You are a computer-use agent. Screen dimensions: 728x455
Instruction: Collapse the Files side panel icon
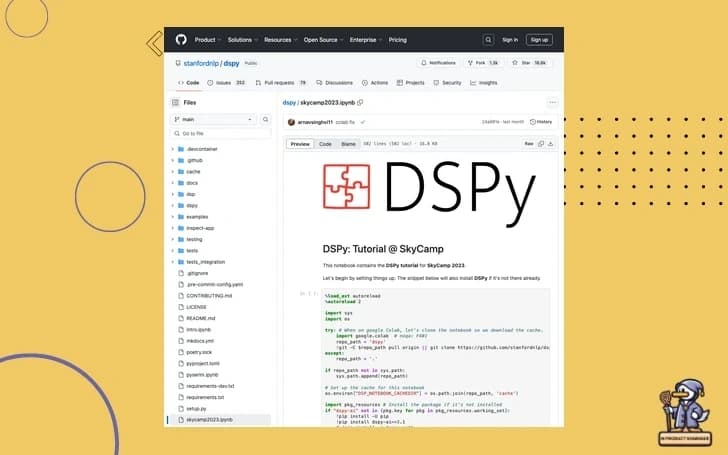point(175,102)
